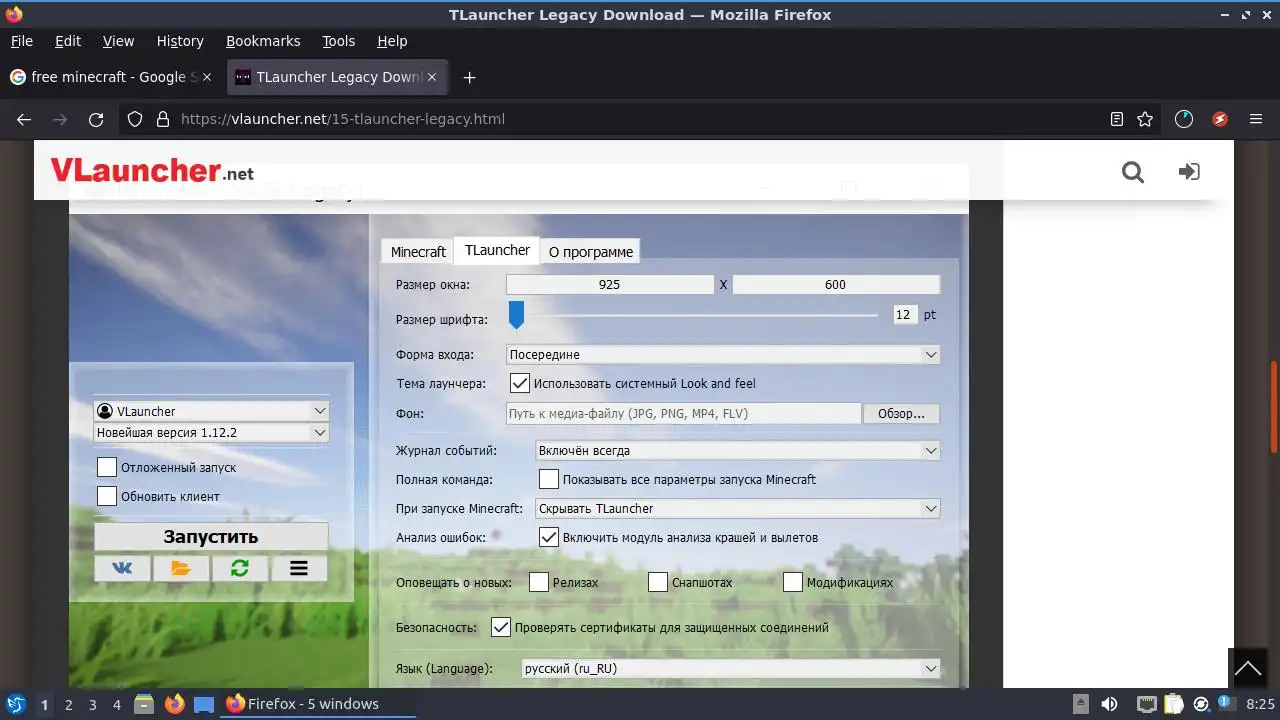1280x720 pixels.
Task: Open 'При запуске Minecraft' Скрывать TLauncher dropdown
Action: tap(738, 508)
